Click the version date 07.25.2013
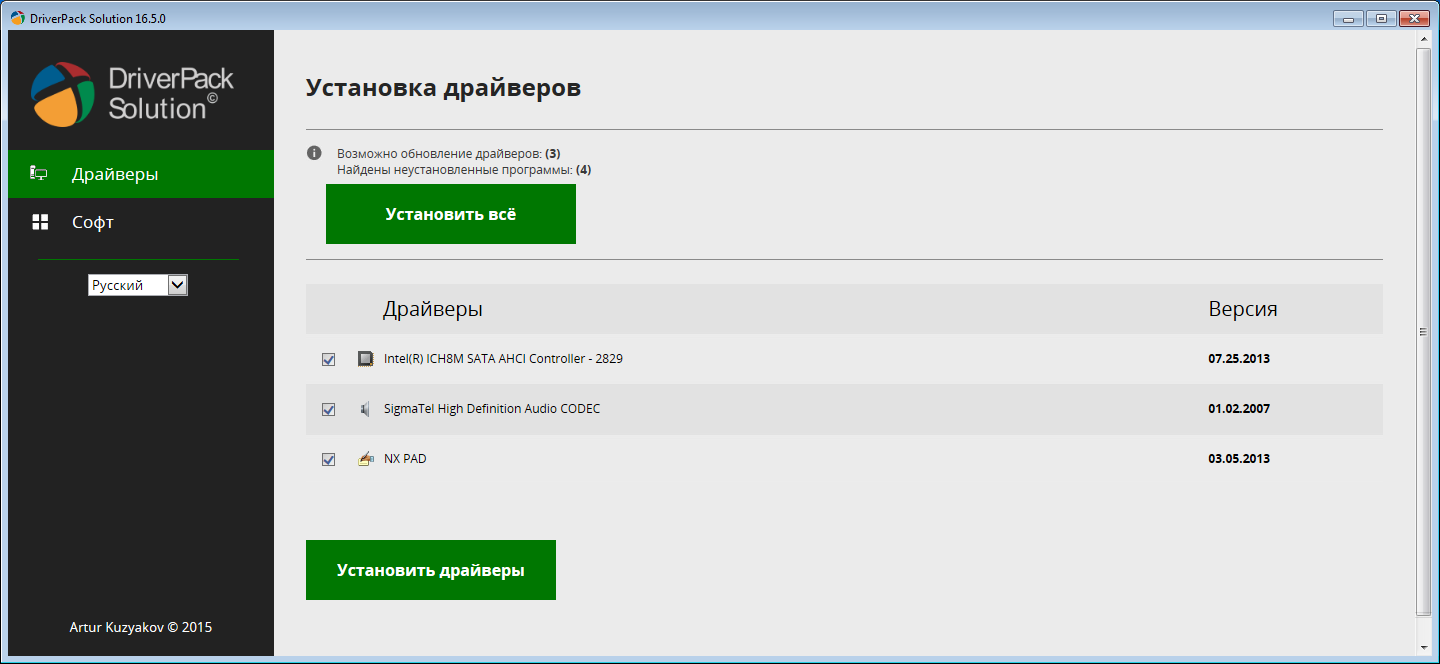Image resolution: width=1440 pixels, height=664 pixels. (x=1239, y=359)
